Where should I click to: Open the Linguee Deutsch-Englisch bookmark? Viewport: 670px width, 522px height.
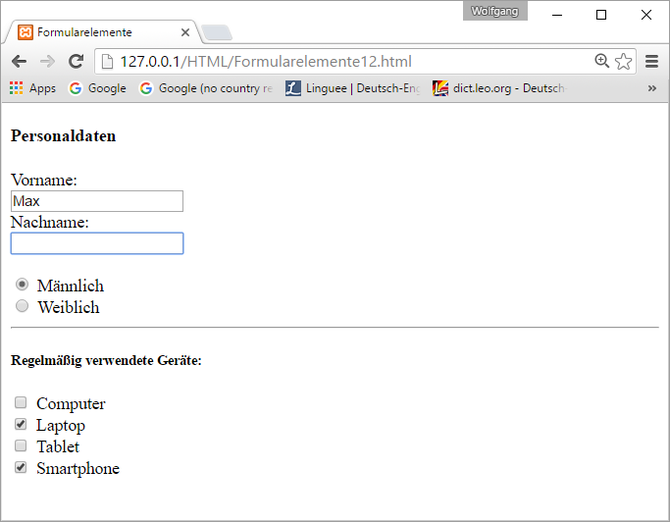click(x=353, y=88)
